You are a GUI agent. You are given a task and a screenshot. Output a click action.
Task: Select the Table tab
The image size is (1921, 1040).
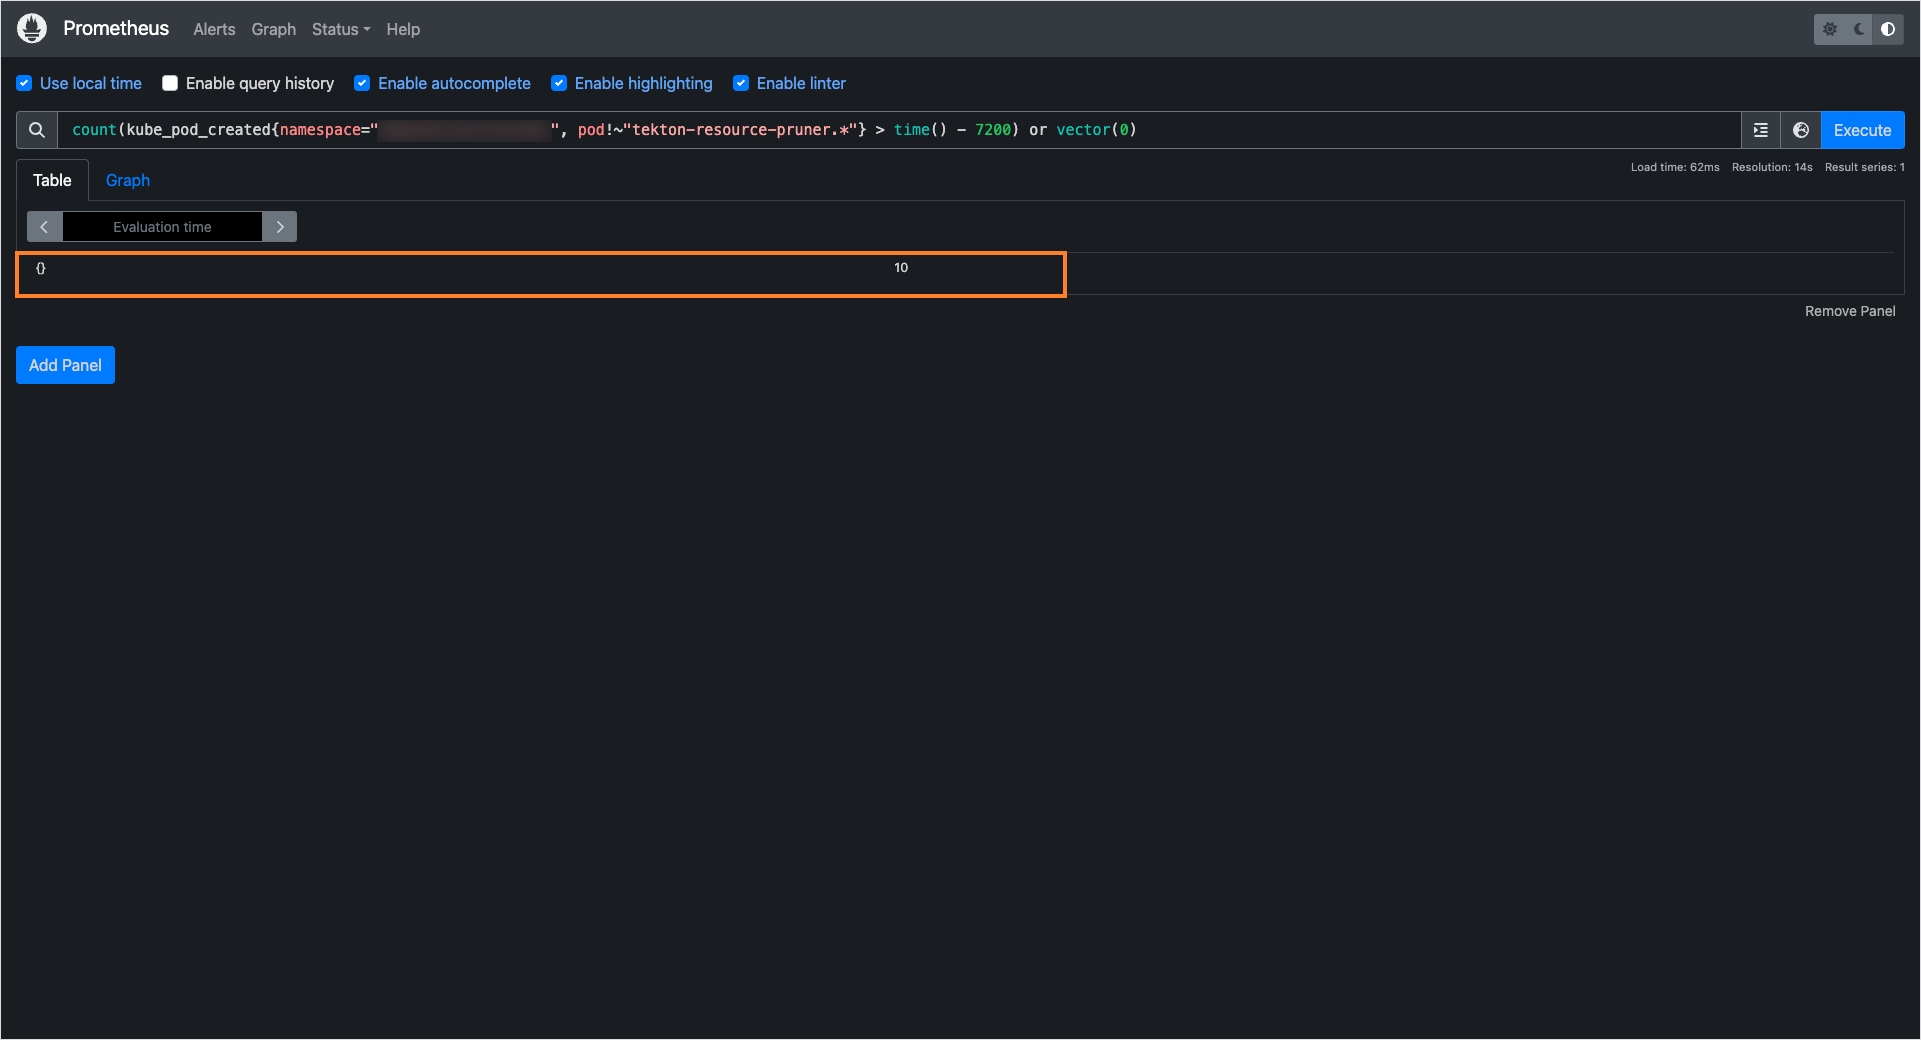coord(52,180)
